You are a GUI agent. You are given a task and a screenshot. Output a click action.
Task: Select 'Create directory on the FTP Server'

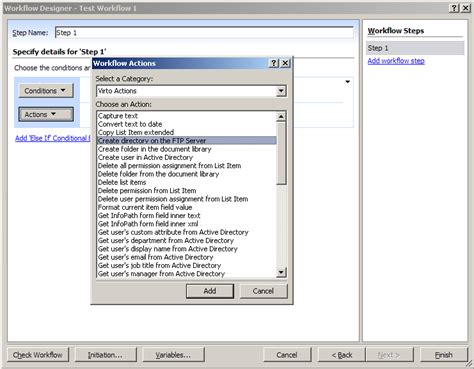click(187, 141)
